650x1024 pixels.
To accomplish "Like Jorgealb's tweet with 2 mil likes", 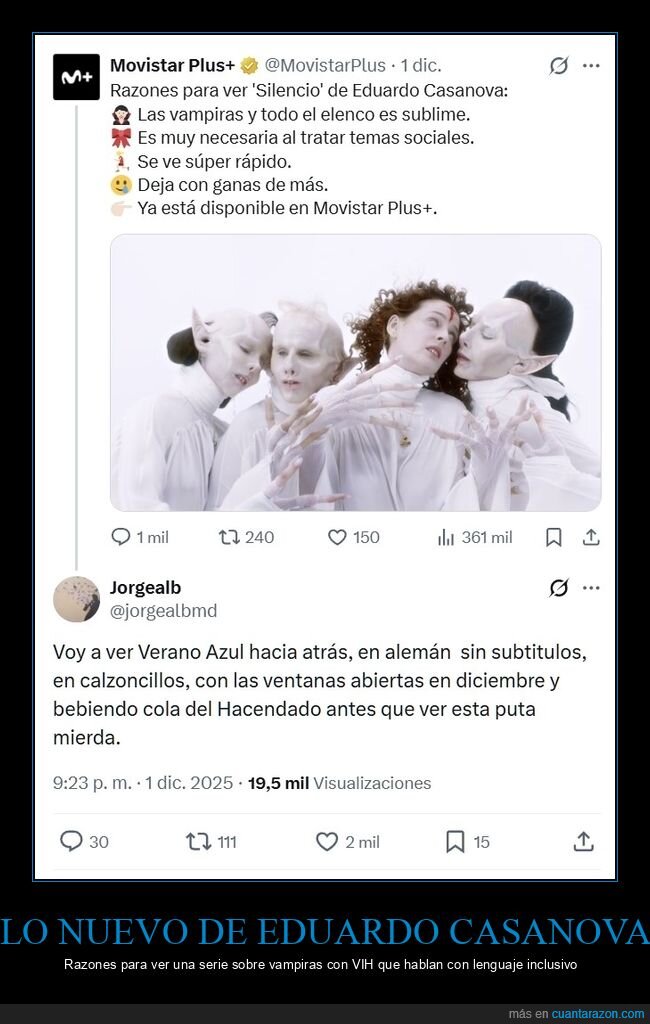I will point(348,841).
